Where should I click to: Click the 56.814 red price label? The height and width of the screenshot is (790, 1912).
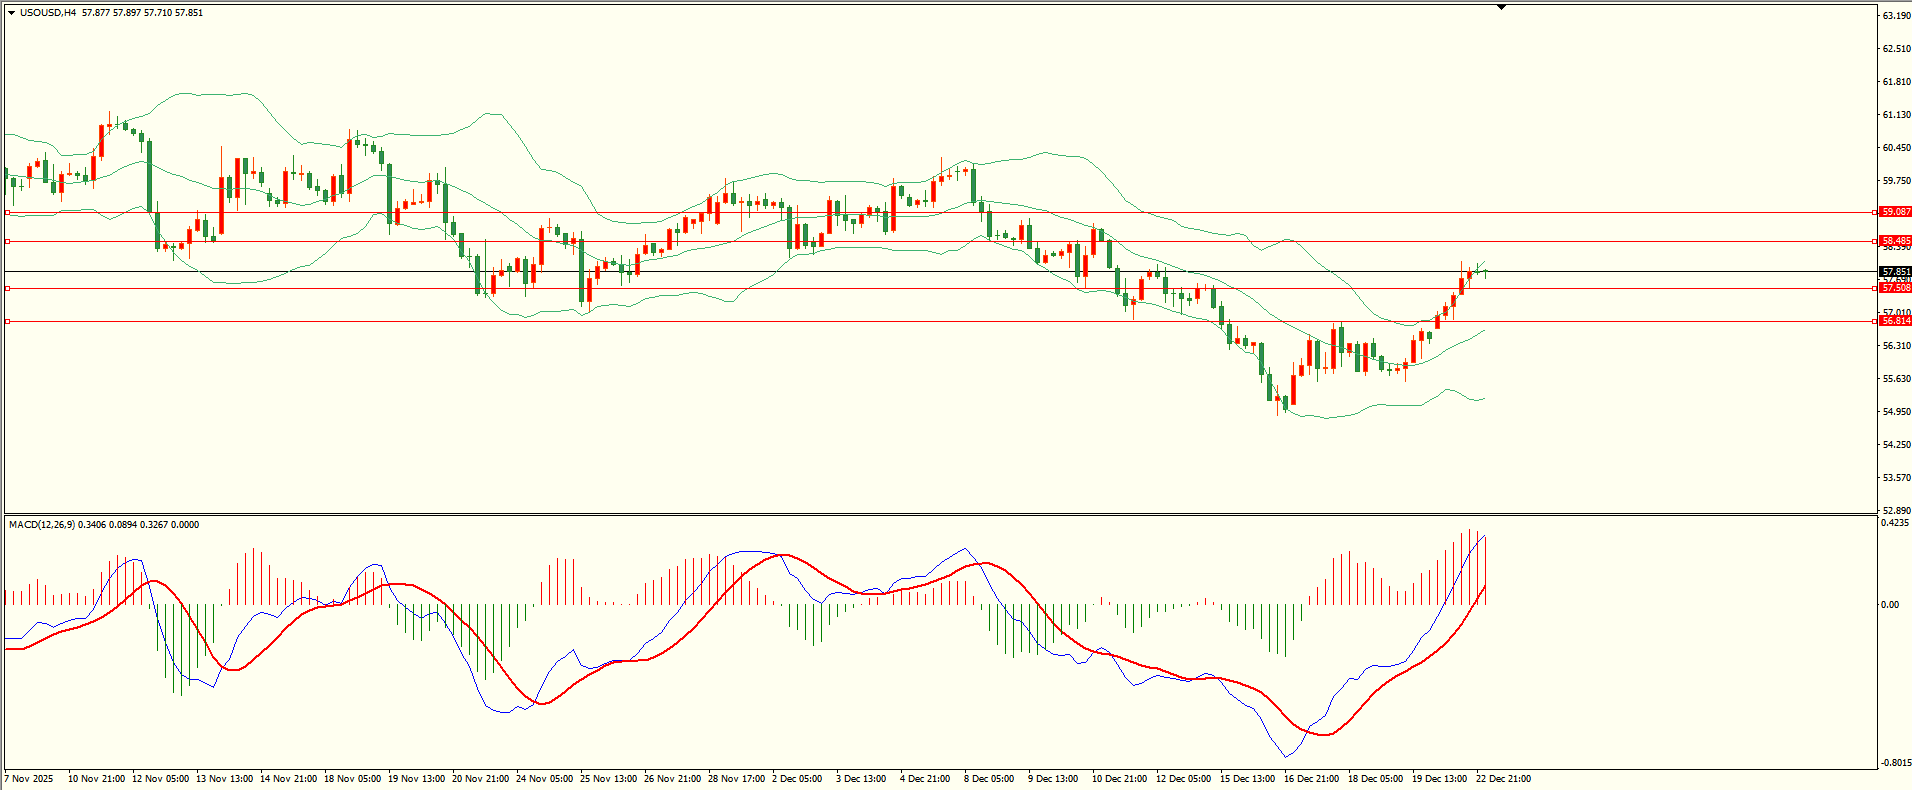tap(1895, 321)
